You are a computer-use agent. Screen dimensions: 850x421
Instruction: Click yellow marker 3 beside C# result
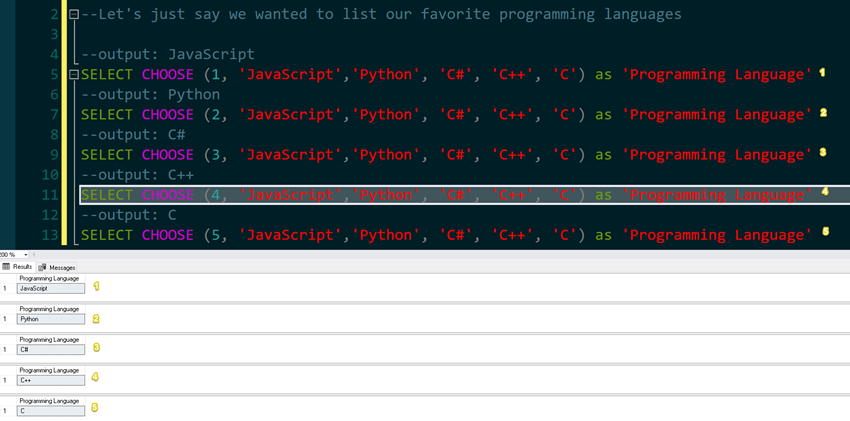point(96,347)
